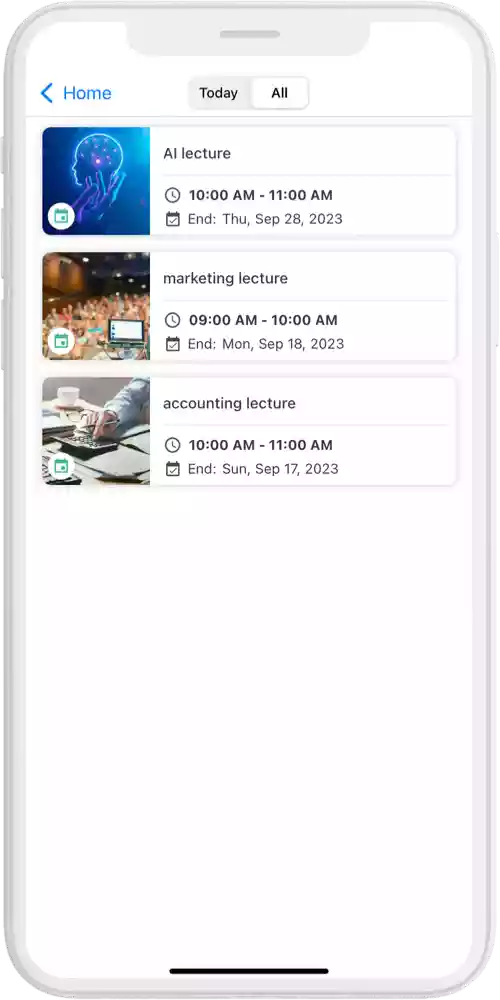Switch to the Today tab
This screenshot has height=1000, width=500.
218,93
